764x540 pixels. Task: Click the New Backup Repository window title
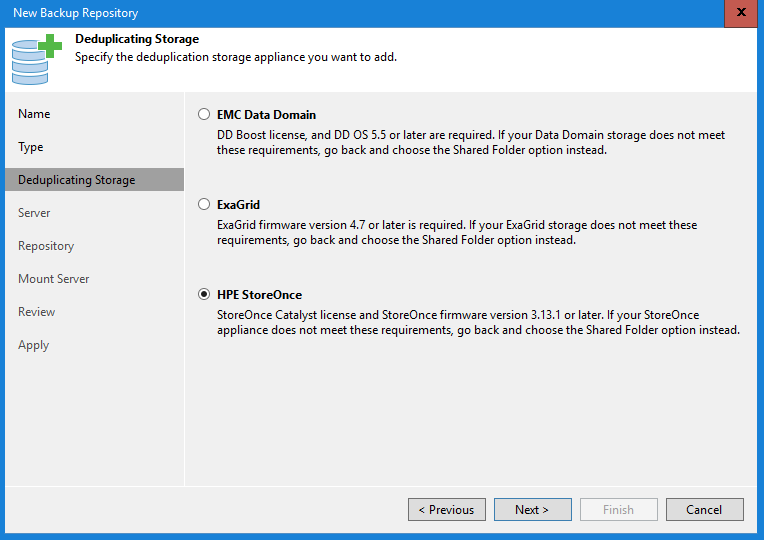click(x=76, y=13)
